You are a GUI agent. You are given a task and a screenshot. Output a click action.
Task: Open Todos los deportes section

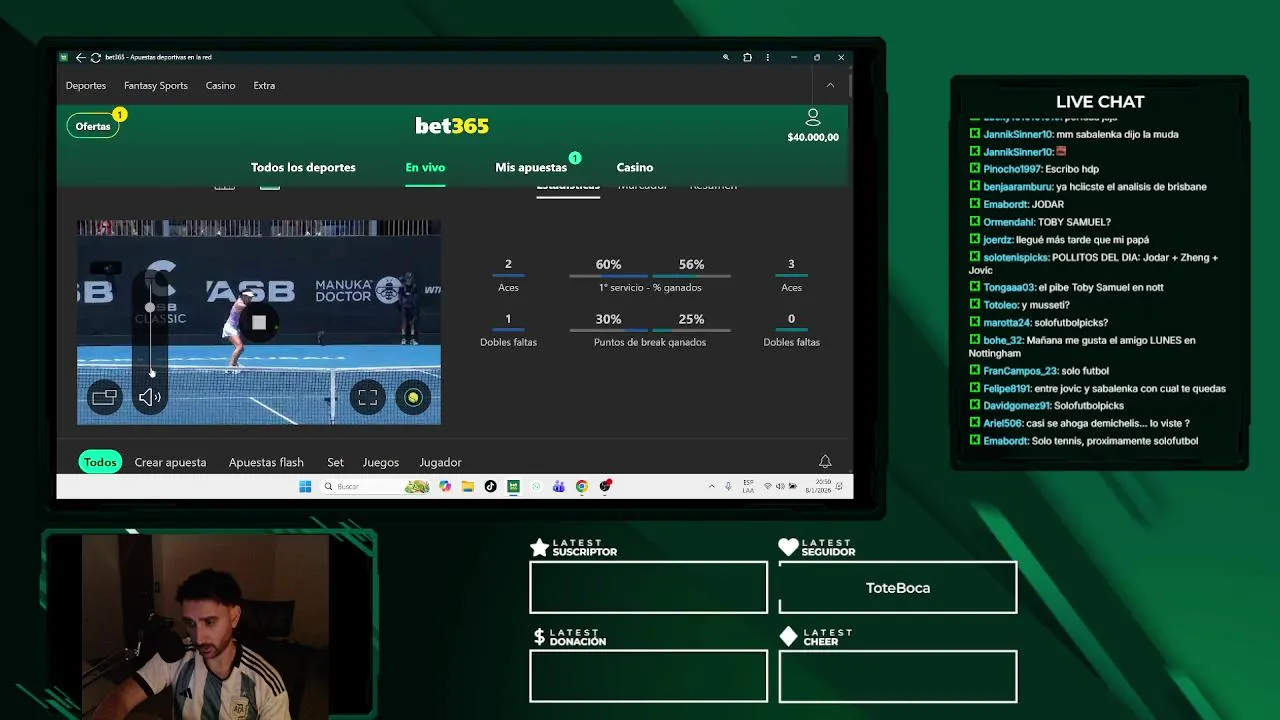(x=303, y=167)
